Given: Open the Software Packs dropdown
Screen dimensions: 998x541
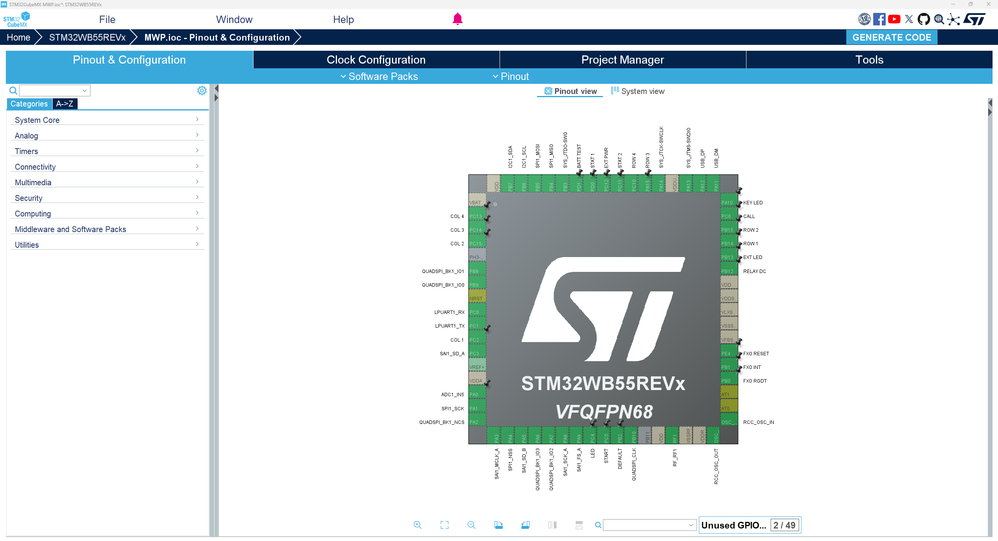Looking at the screenshot, I should [x=379, y=76].
